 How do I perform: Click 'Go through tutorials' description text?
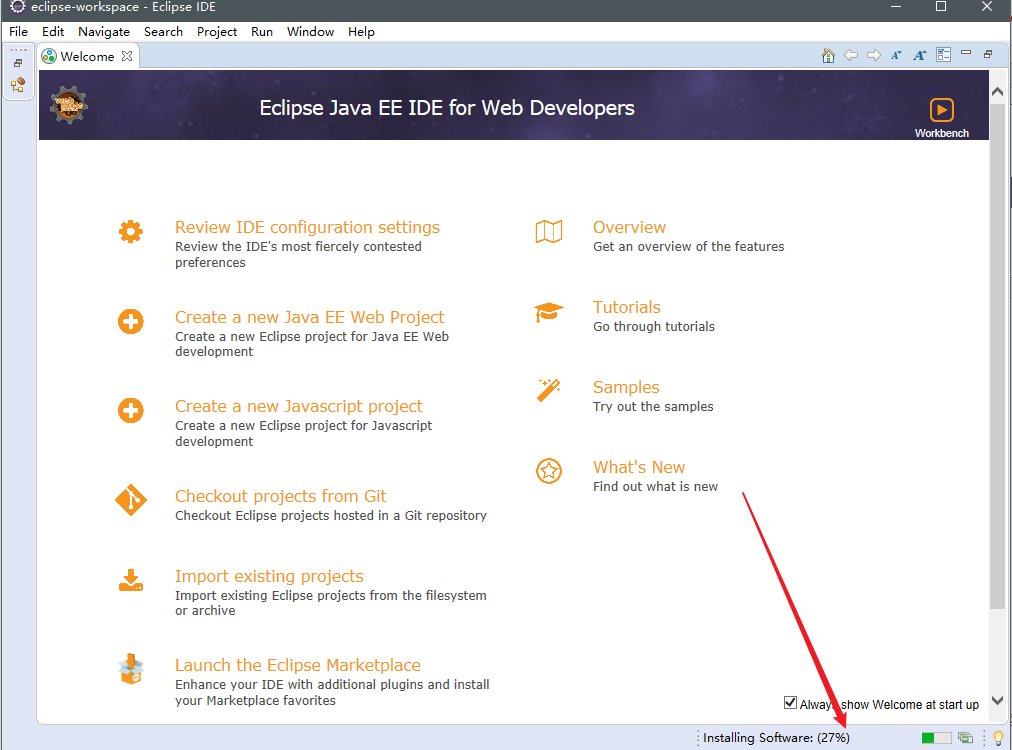(x=654, y=327)
